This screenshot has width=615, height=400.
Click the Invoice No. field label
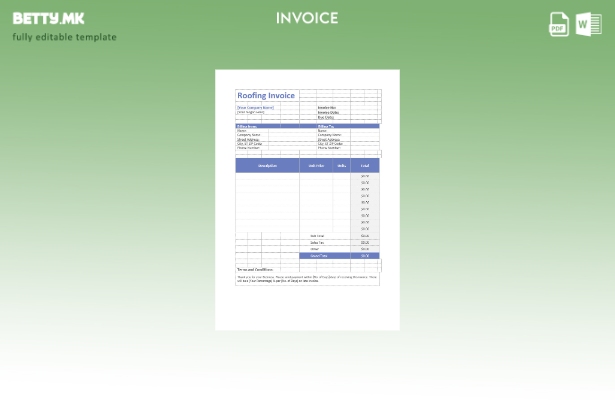(x=327, y=107)
